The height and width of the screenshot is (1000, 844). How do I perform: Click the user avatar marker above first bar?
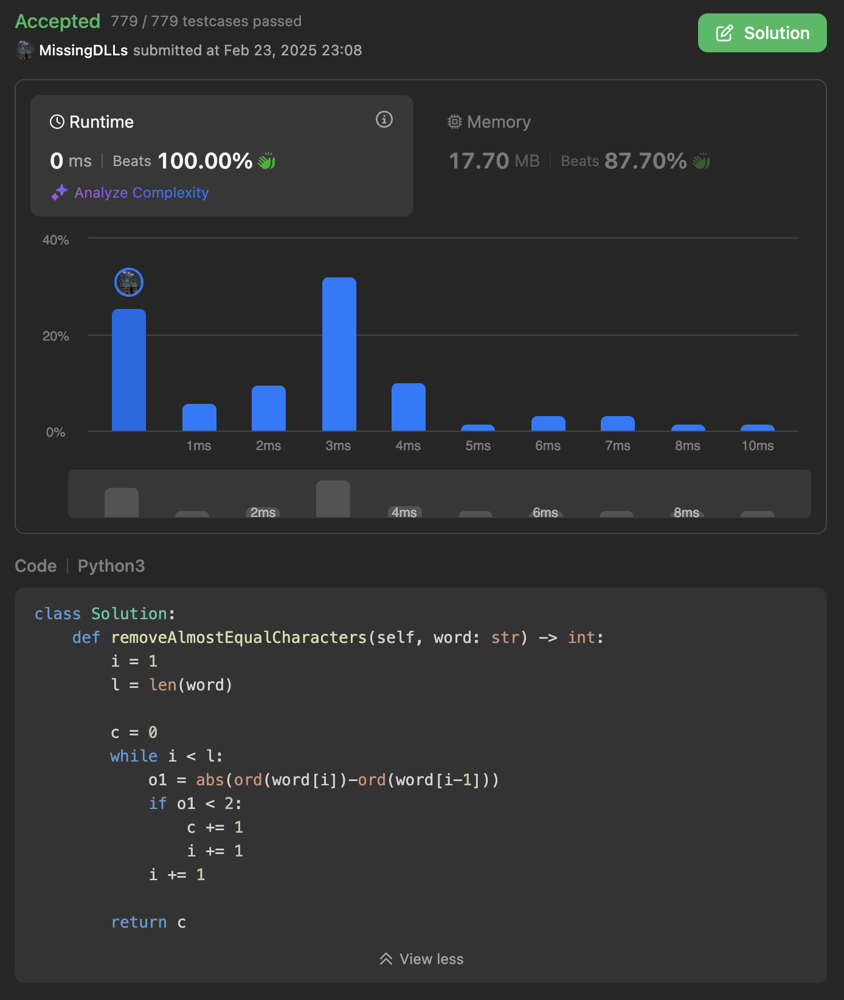coord(129,282)
